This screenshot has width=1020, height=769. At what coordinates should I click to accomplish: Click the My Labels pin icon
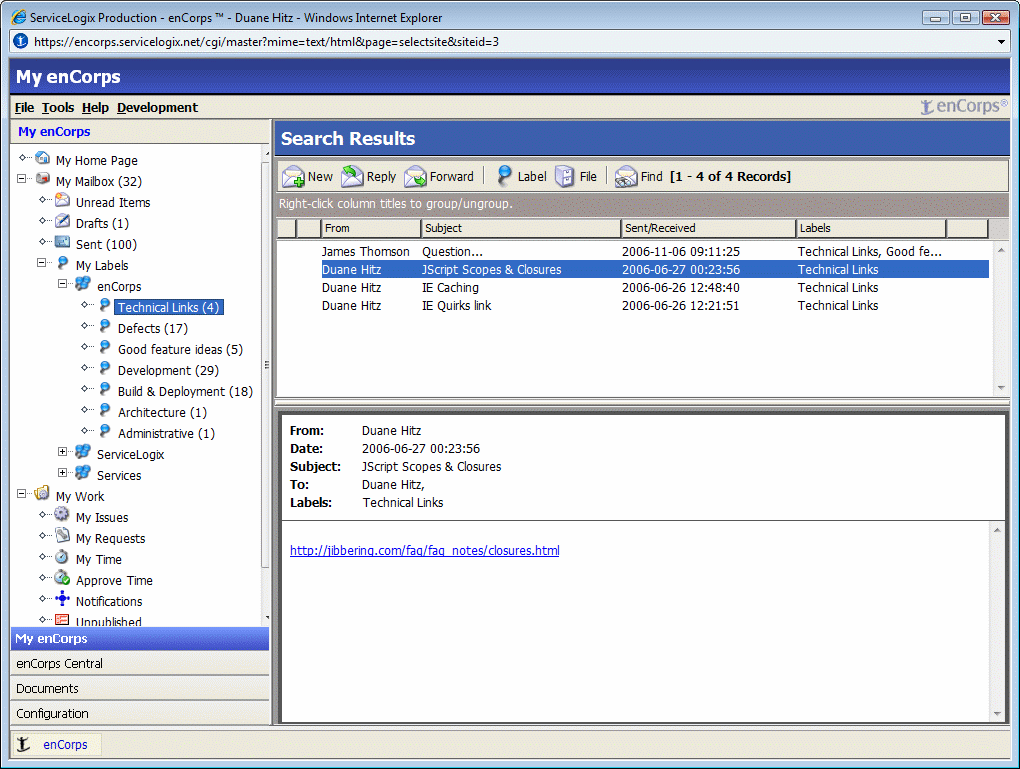(x=62, y=263)
